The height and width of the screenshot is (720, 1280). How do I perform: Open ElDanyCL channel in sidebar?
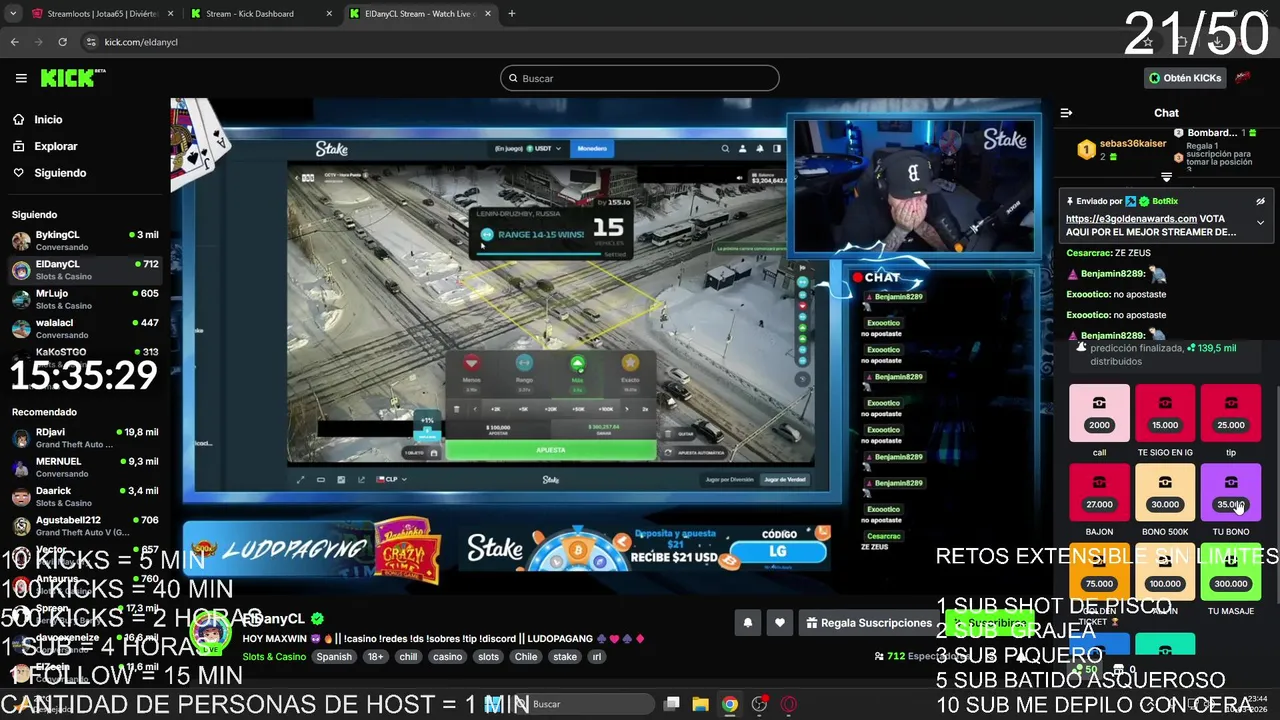tap(85, 269)
